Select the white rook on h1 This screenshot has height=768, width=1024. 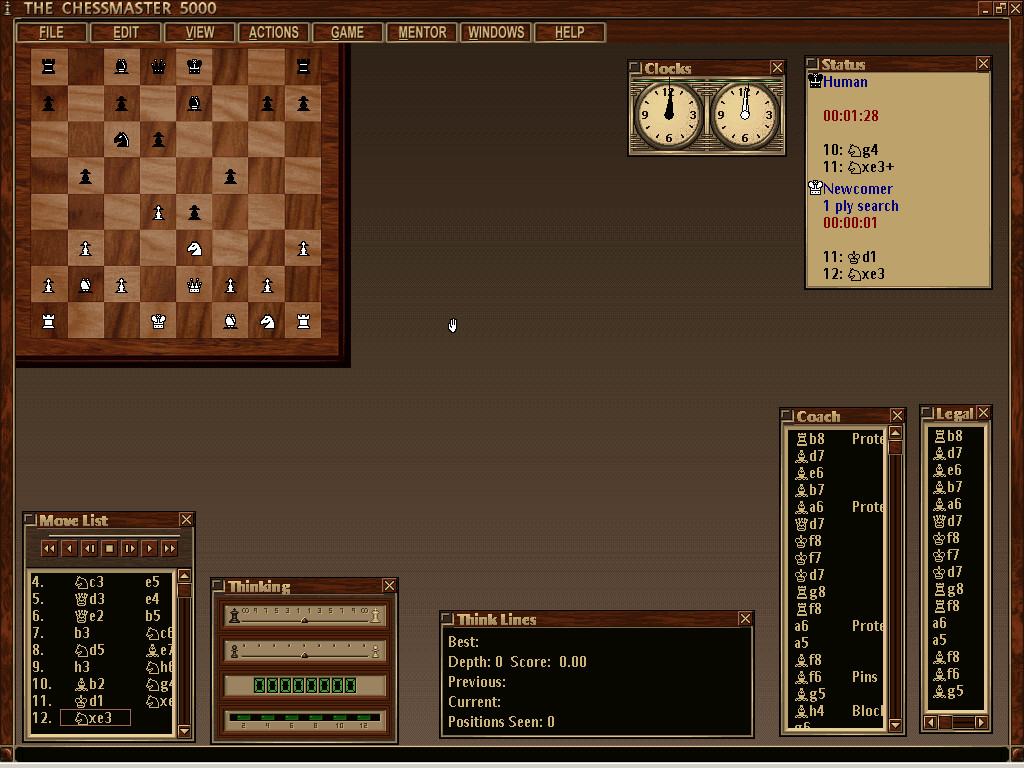[303, 321]
